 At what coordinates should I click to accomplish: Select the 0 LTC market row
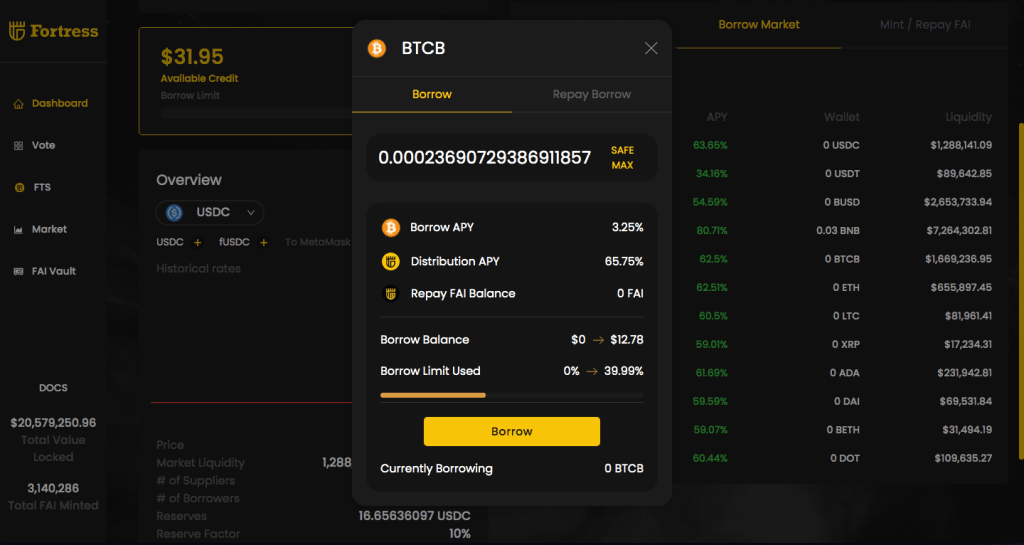pos(842,316)
